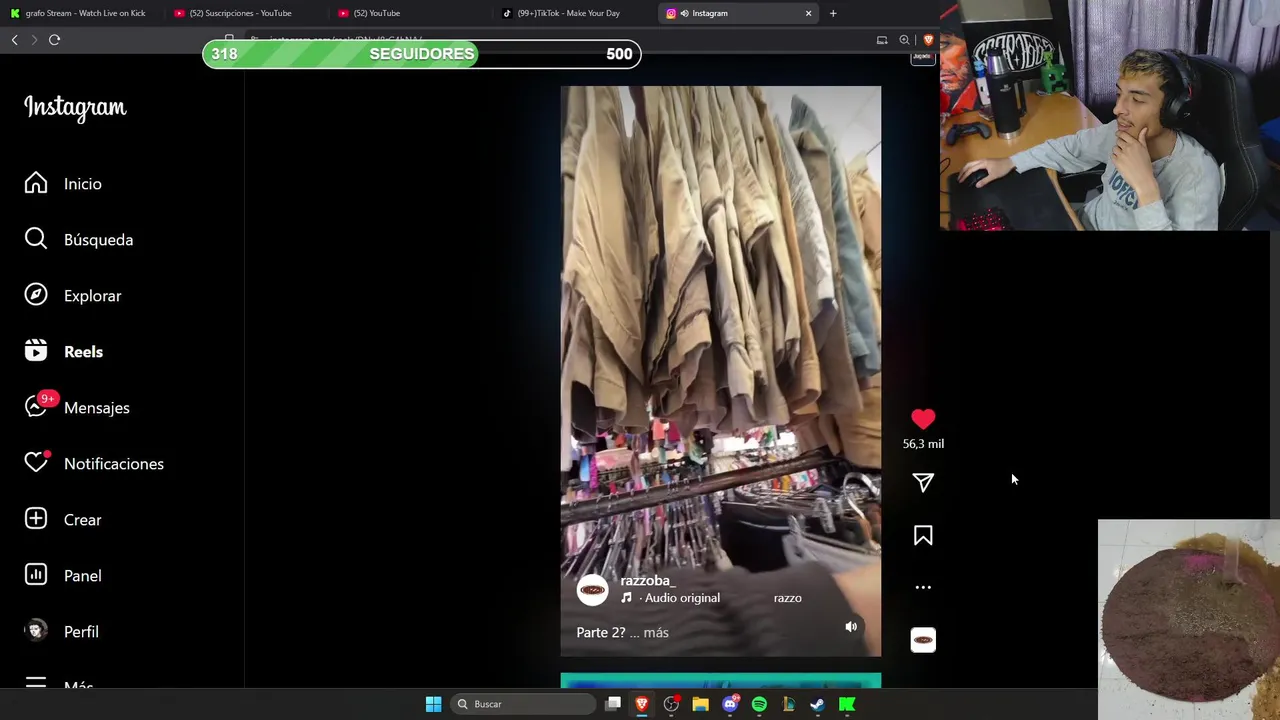
Task: Open Discord from taskbar
Action: tap(730, 704)
